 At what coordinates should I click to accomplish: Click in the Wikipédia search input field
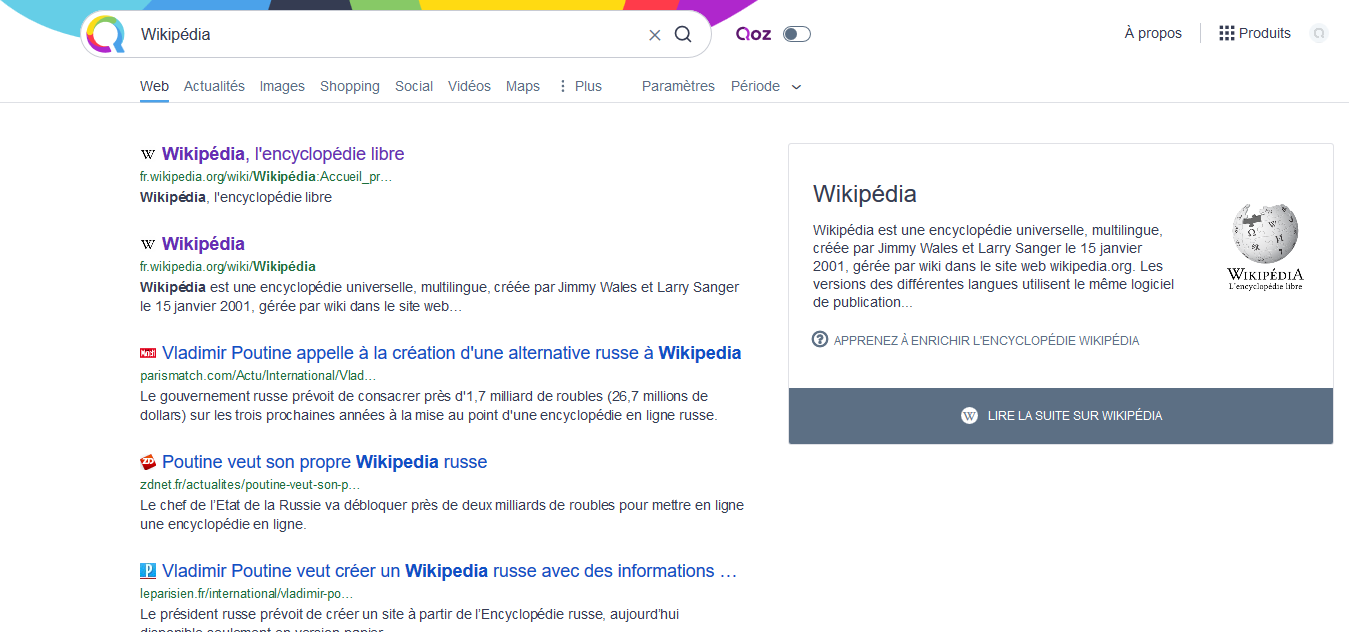click(x=390, y=34)
